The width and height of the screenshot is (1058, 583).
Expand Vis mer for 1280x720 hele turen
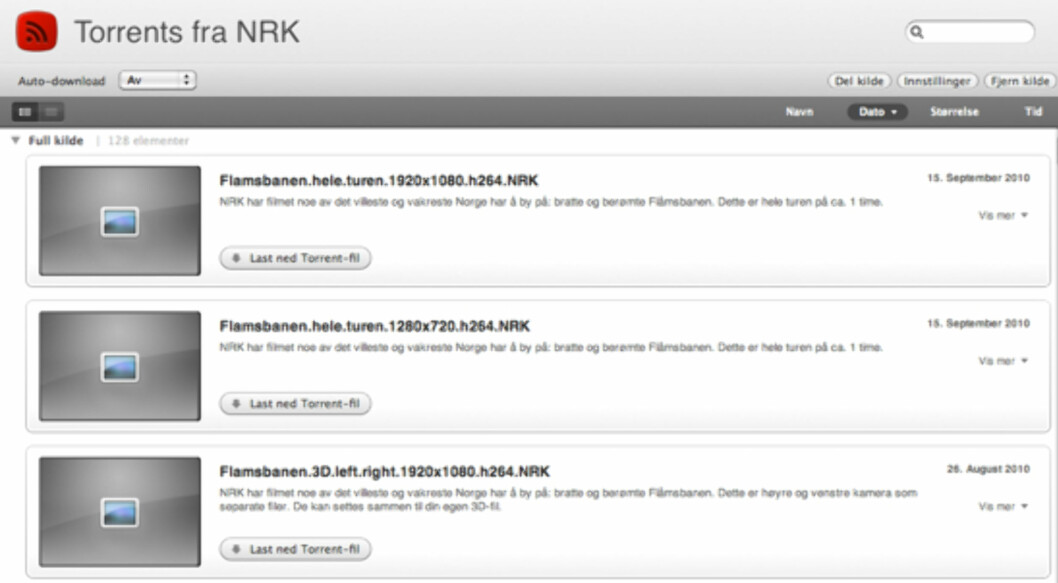1003,361
